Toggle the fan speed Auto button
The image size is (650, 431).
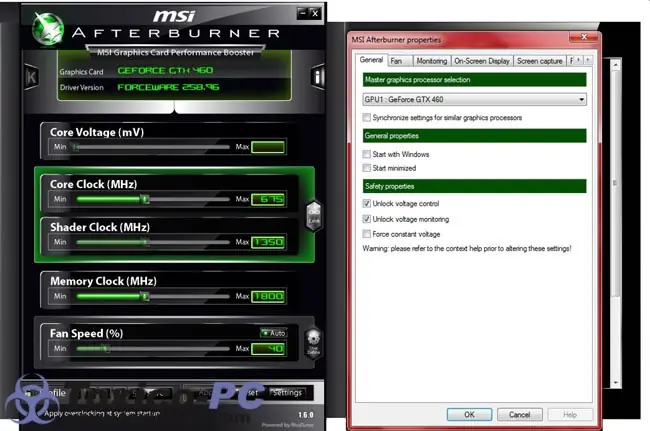pos(274,333)
